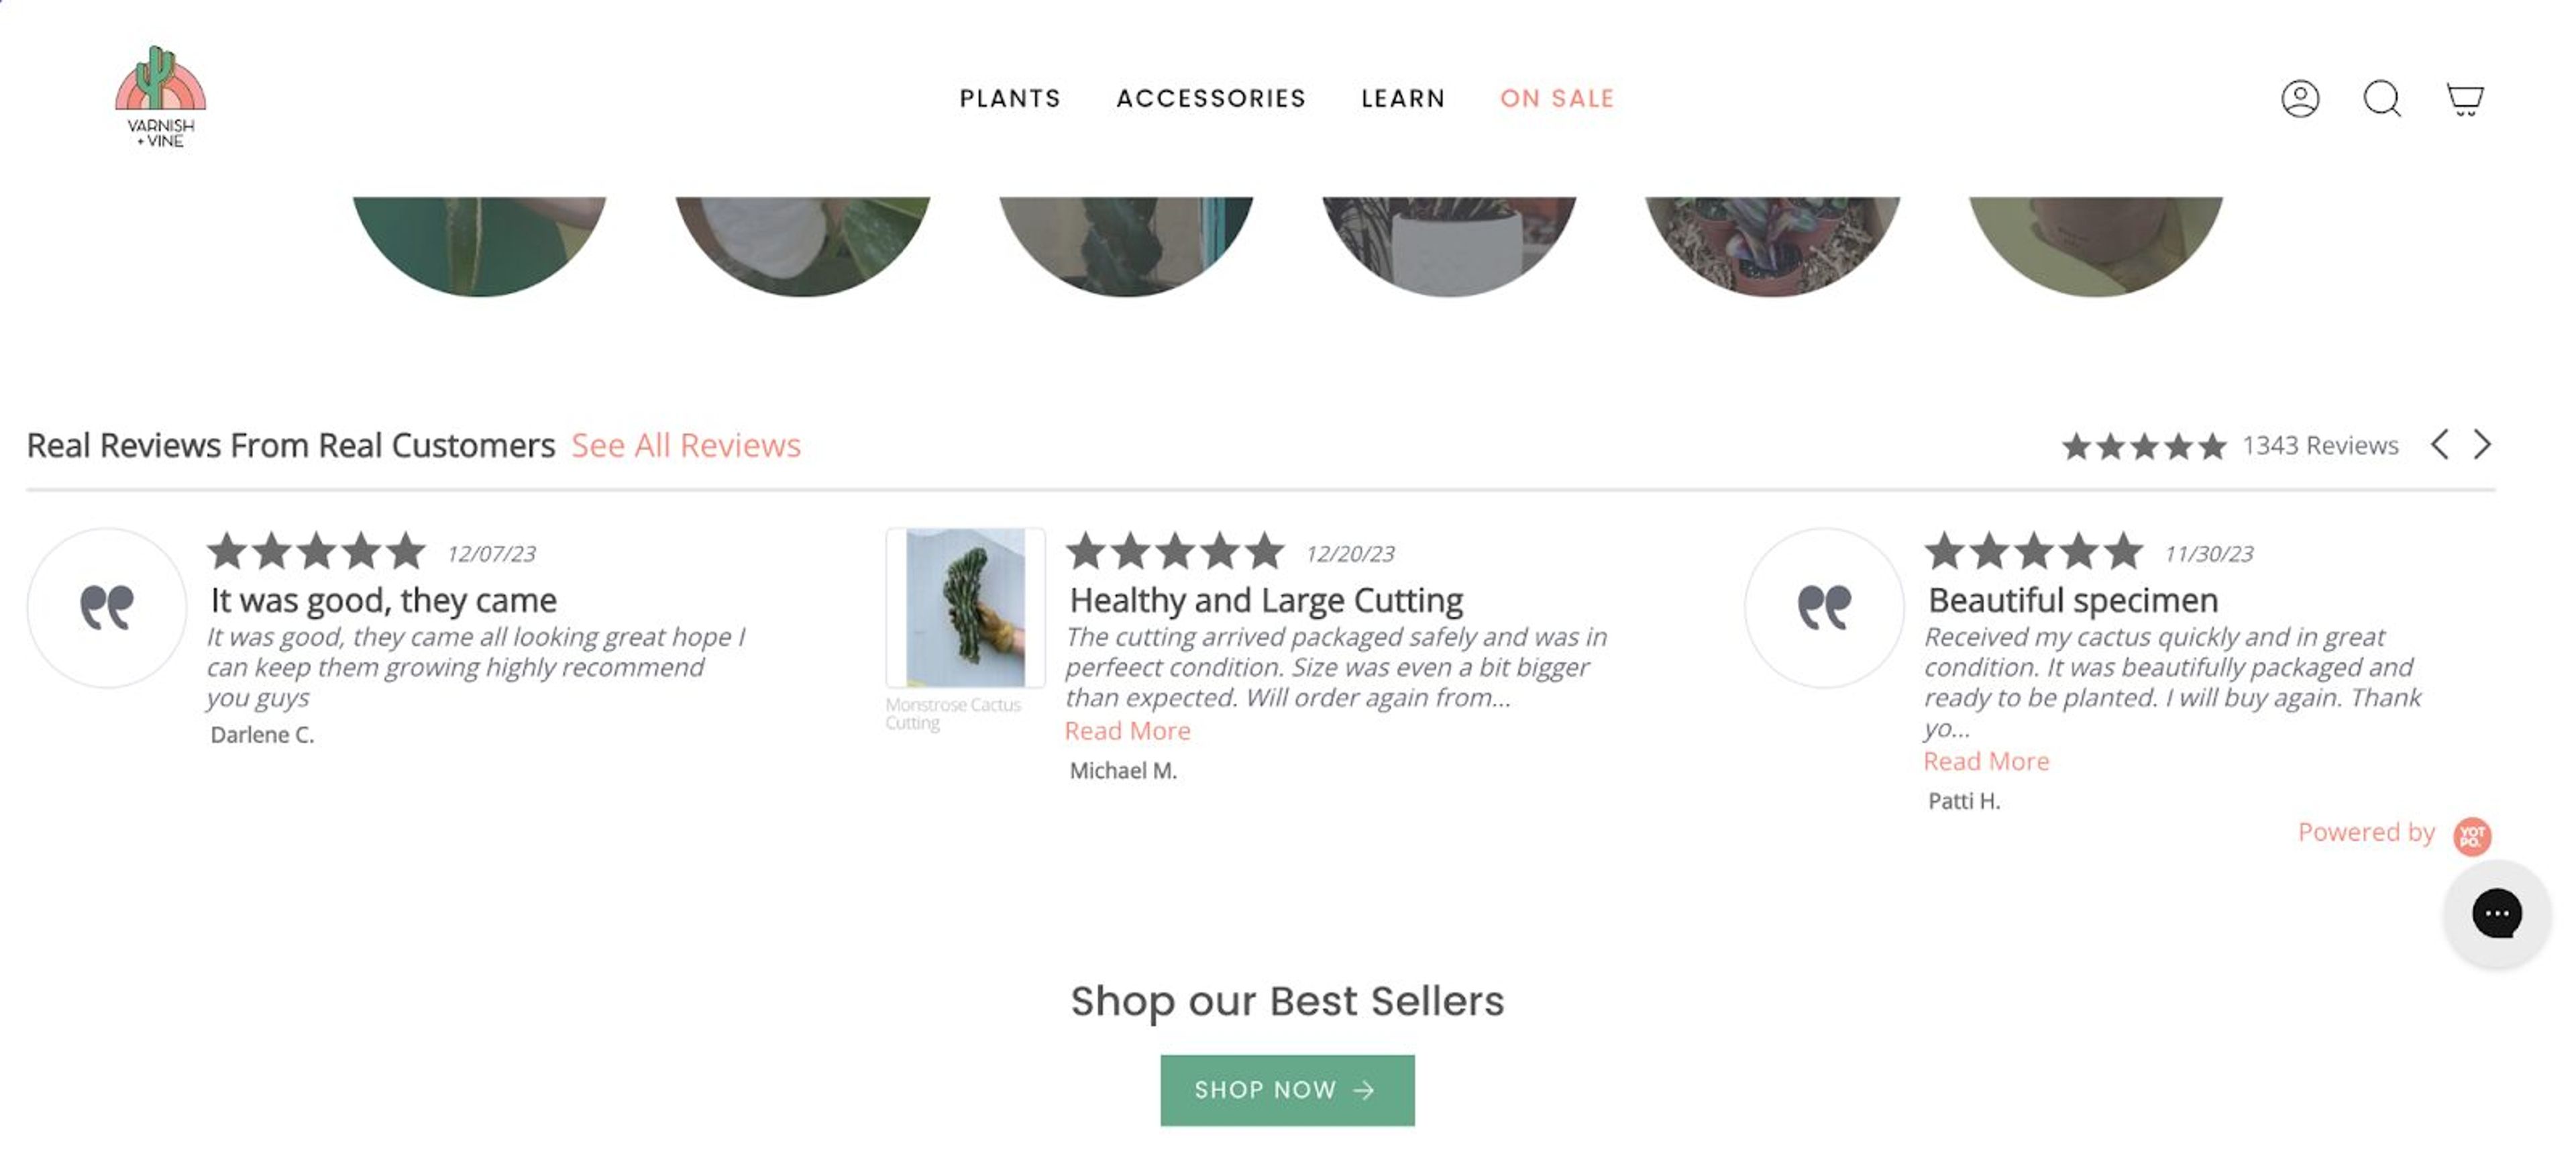
Task: Click the left arrow to view previous reviews
Action: [2440, 444]
